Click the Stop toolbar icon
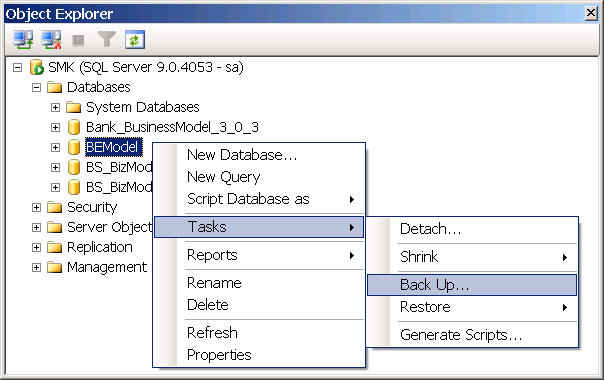 pos(79,40)
